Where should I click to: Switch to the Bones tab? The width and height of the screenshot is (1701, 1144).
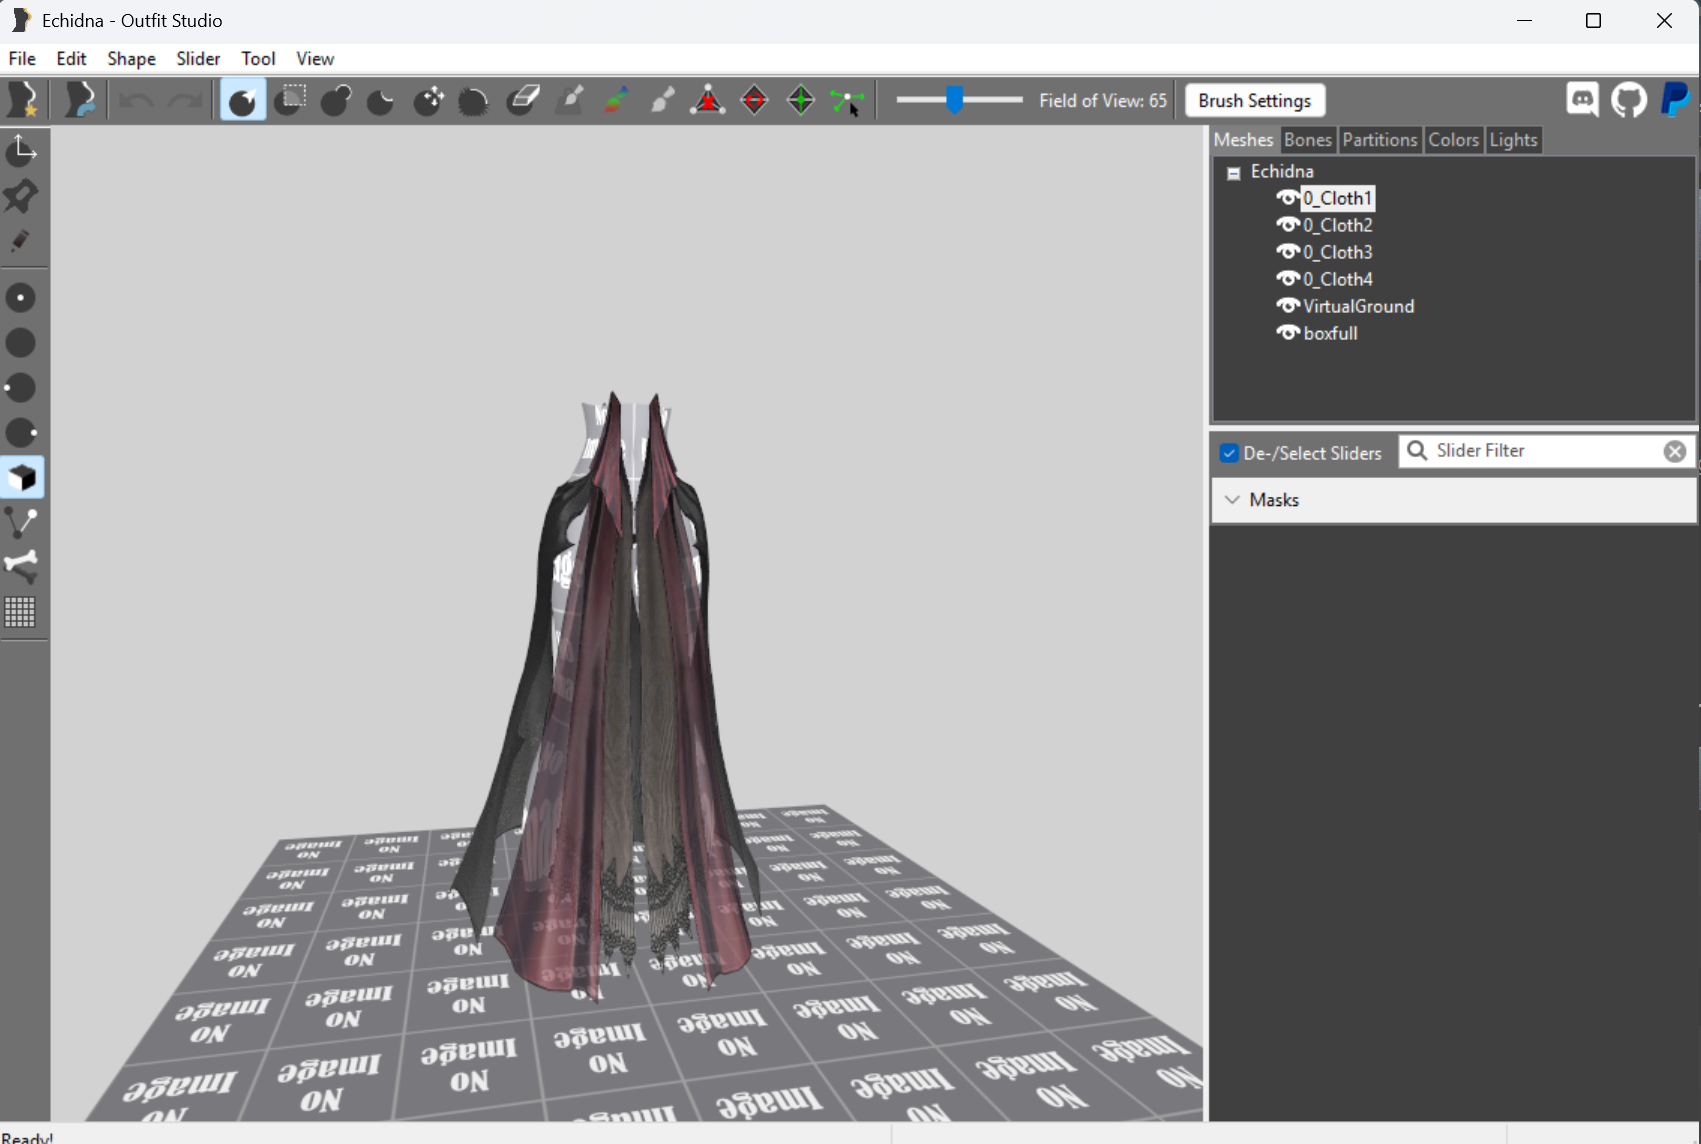[1307, 140]
